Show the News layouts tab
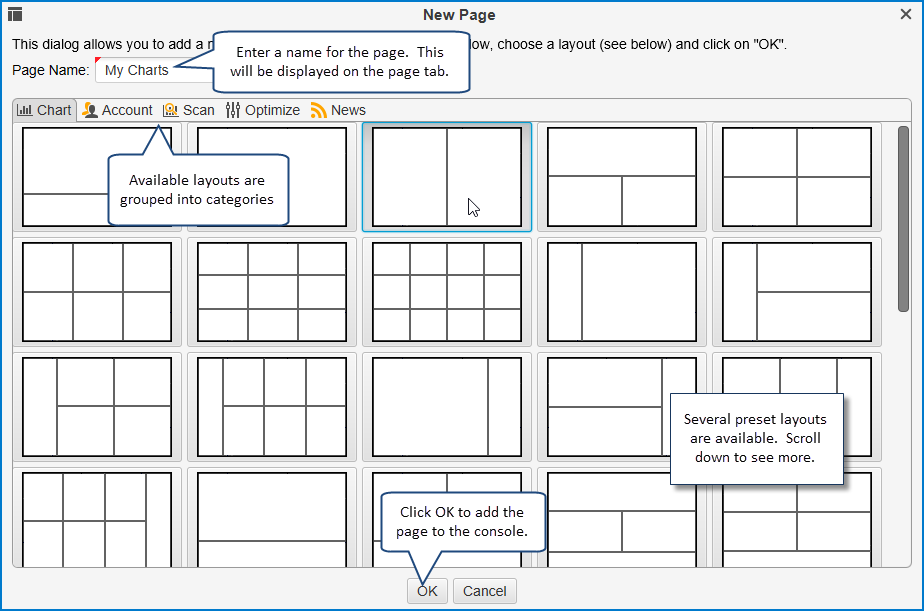This screenshot has height=611, width=924. (x=338, y=110)
